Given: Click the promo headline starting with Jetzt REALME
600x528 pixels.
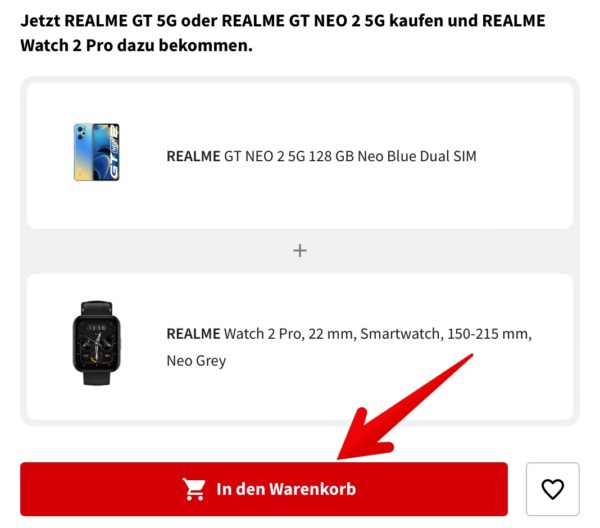Looking at the screenshot, I should [282, 33].
